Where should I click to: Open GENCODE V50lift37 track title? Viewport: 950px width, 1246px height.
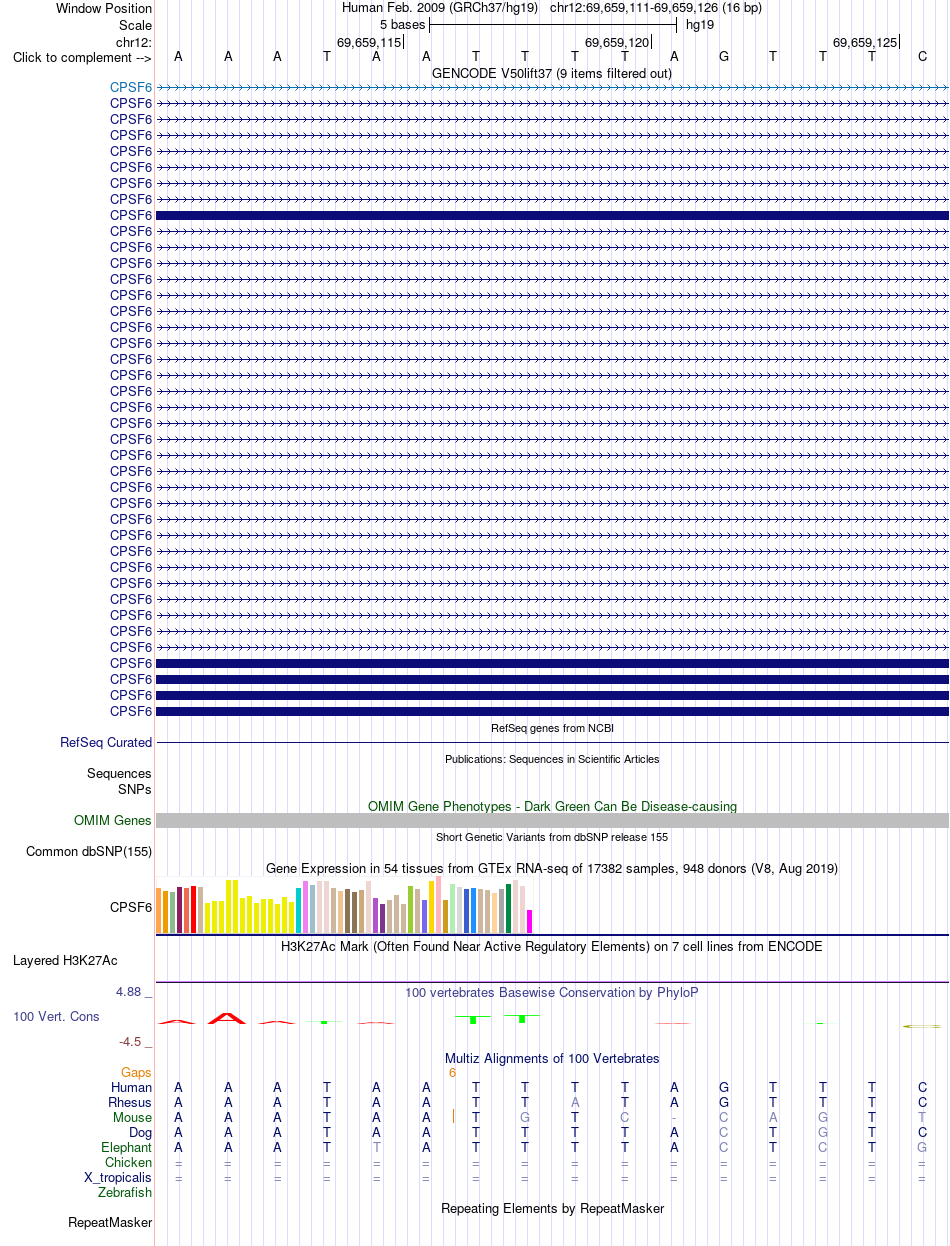552,73
